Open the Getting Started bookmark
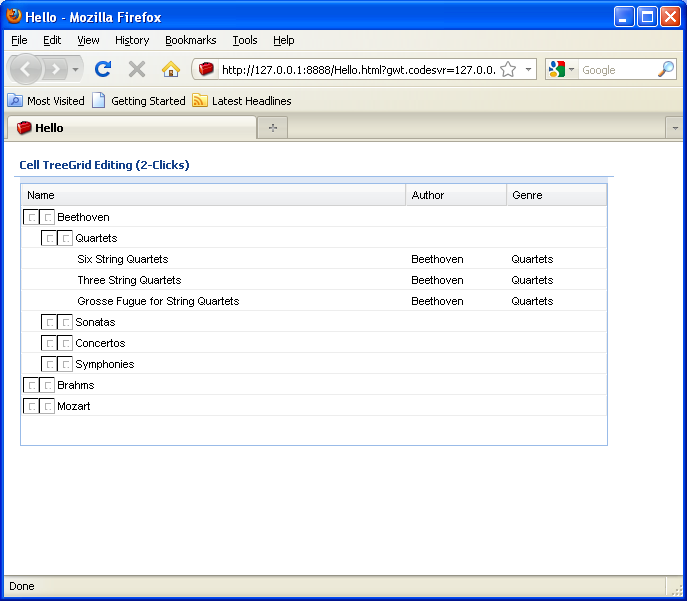This screenshot has height=601, width=687. (x=138, y=101)
